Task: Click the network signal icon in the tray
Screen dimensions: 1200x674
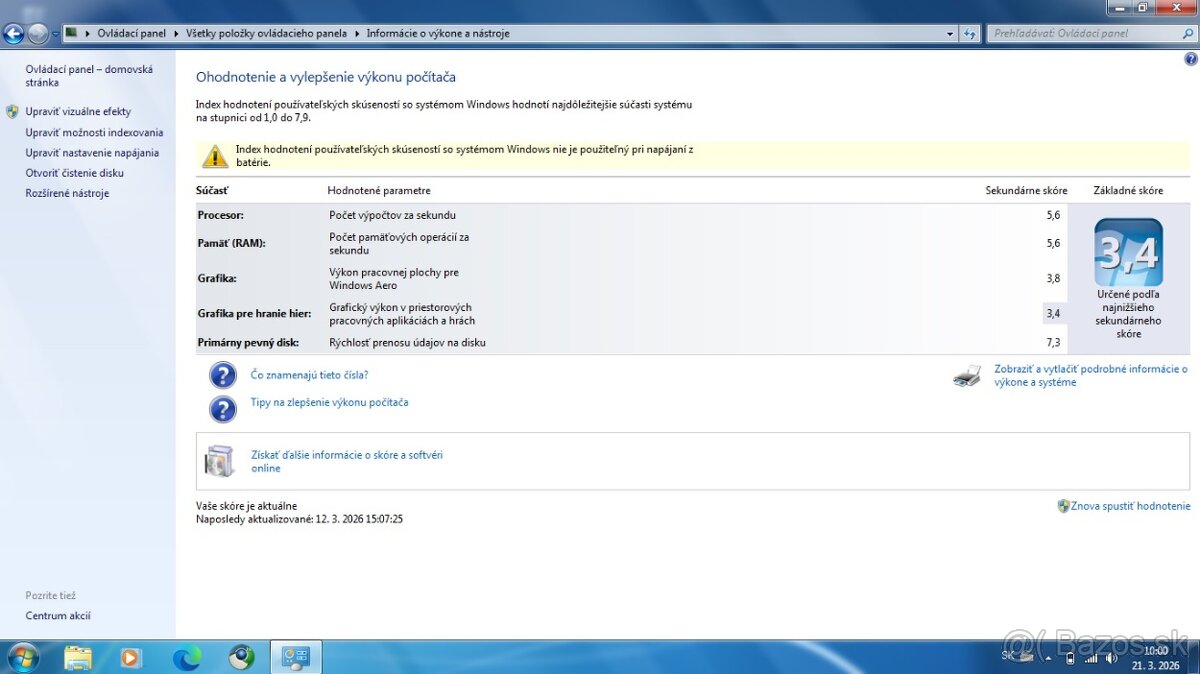Action: (1092, 658)
